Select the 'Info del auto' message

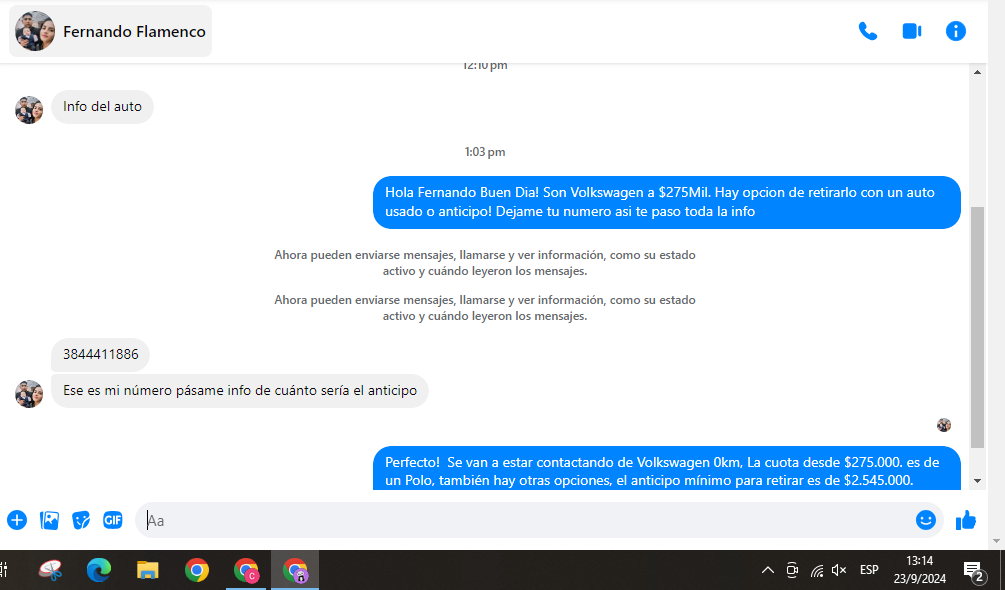coord(103,107)
